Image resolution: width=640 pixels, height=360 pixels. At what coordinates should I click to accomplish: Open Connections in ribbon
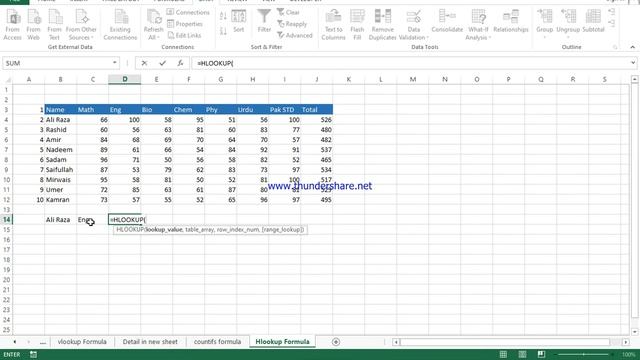pos(188,12)
